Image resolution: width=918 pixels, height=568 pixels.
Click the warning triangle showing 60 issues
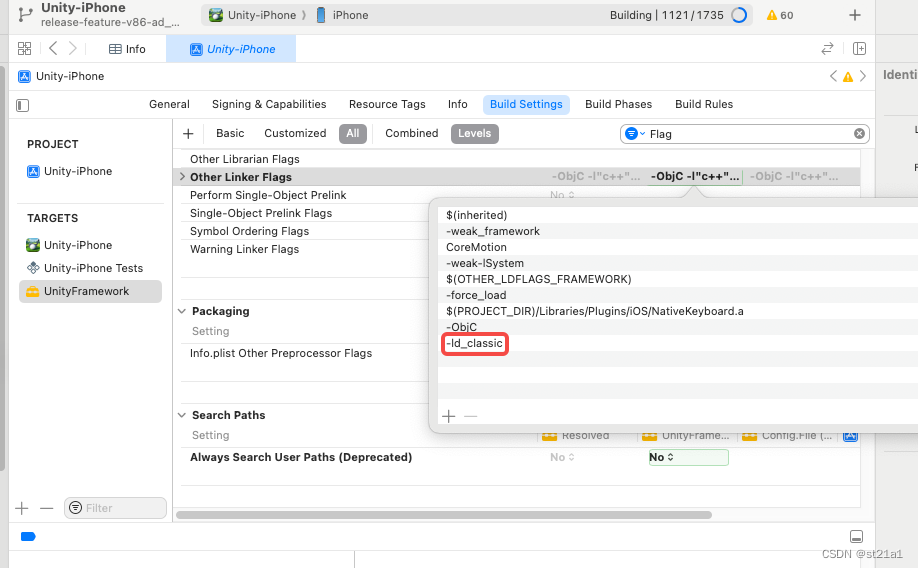click(779, 15)
